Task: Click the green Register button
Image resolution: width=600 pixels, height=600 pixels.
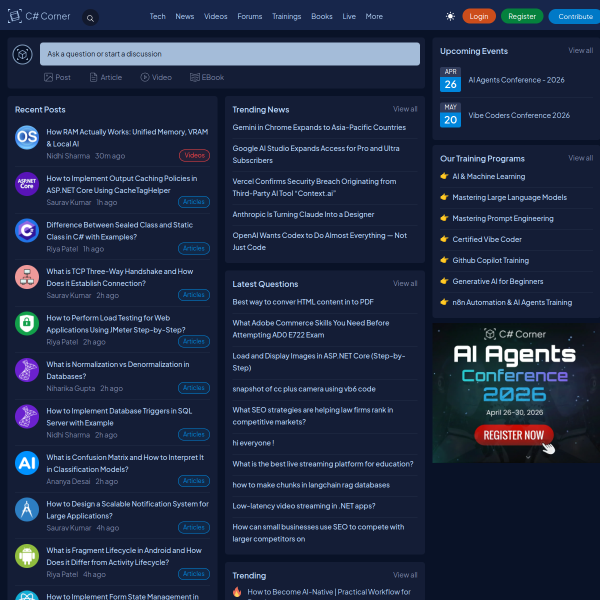Action: pos(521,16)
